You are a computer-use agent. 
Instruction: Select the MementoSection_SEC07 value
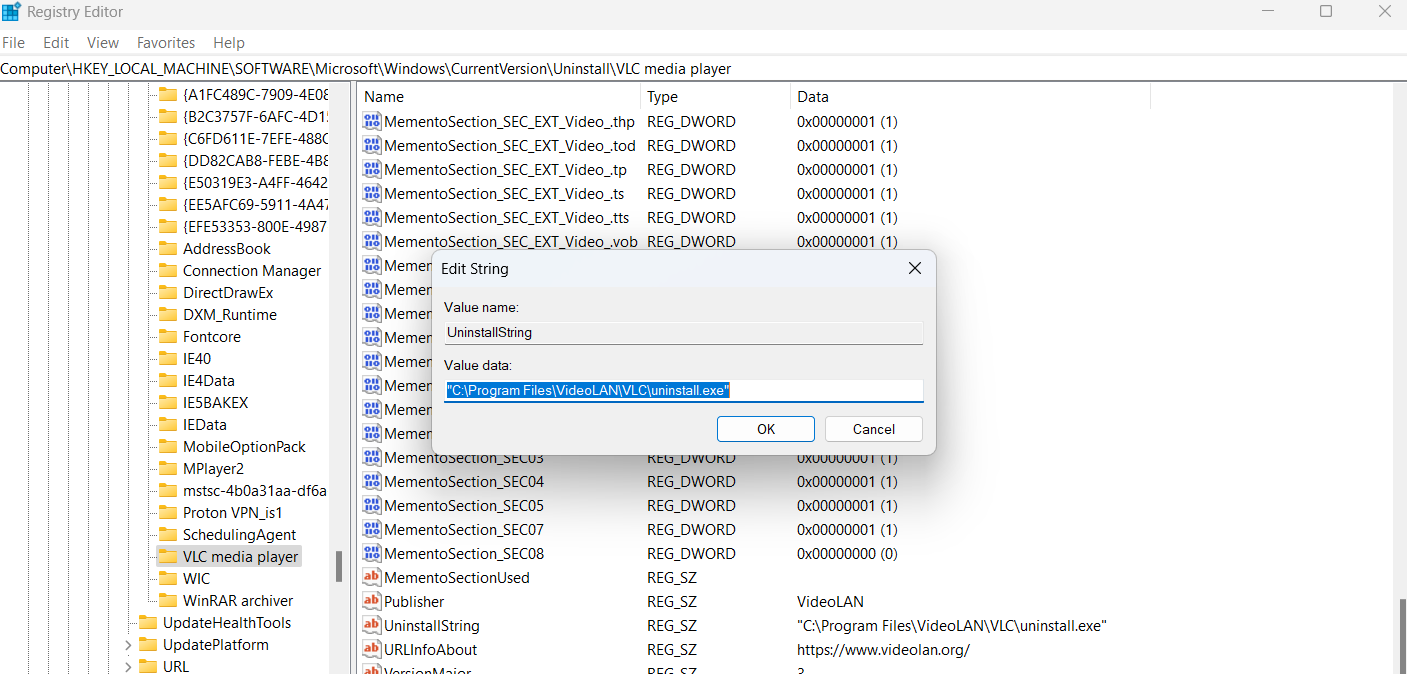pyautogui.click(x=464, y=530)
